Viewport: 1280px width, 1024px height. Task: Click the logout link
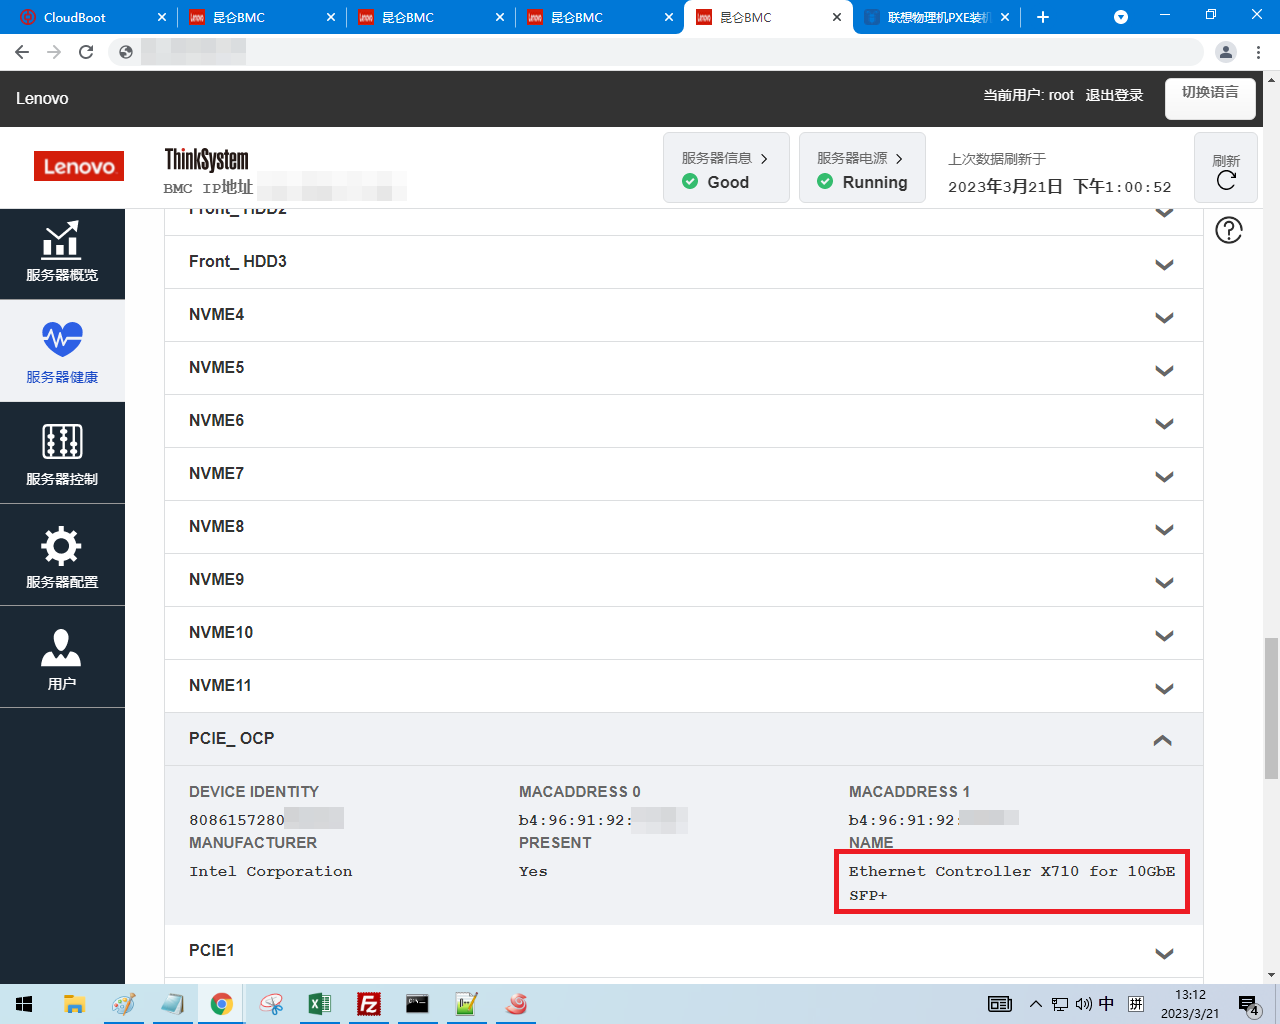point(1114,95)
